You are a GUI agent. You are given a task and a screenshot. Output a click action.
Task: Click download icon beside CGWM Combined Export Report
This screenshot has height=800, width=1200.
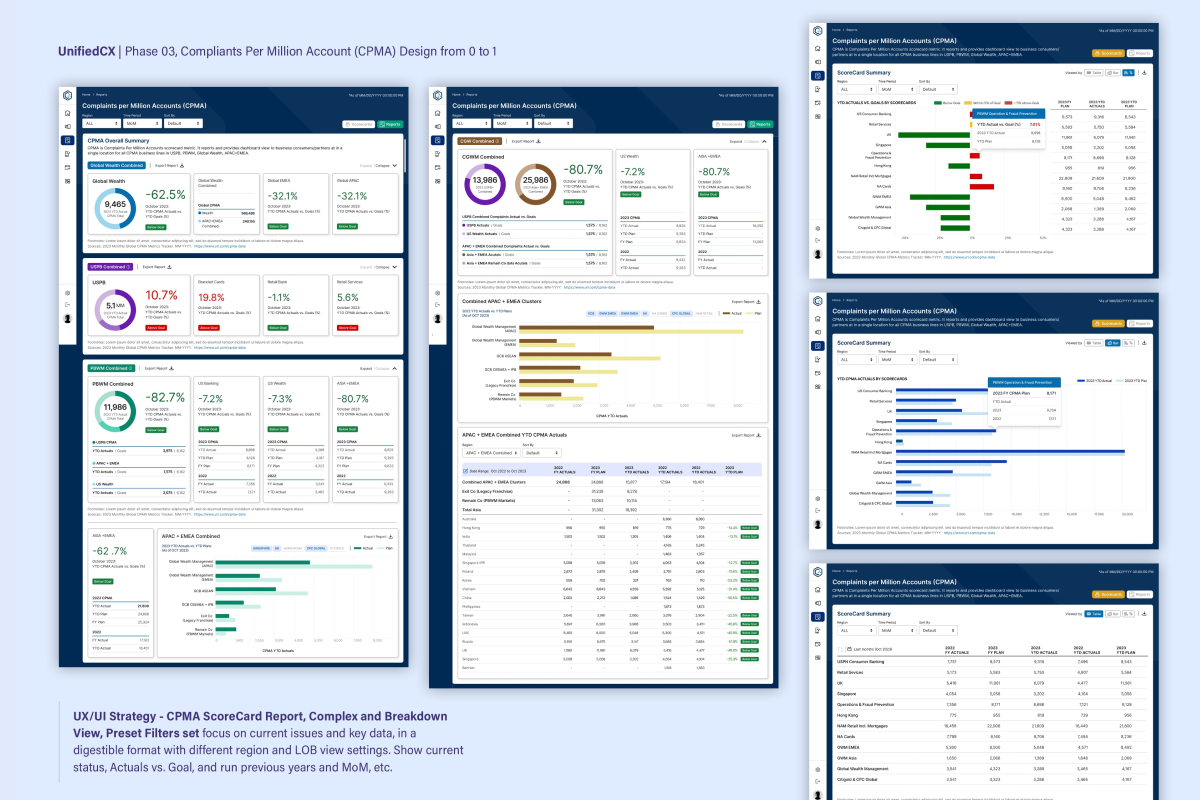[538, 141]
